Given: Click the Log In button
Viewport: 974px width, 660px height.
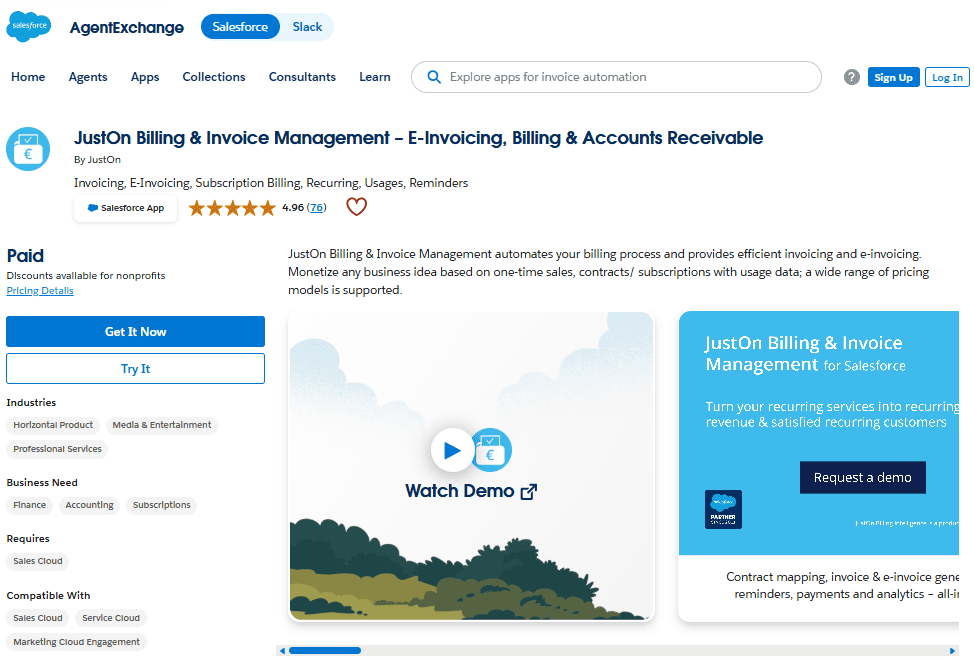Looking at the screenshot, I should coord(947,77).
